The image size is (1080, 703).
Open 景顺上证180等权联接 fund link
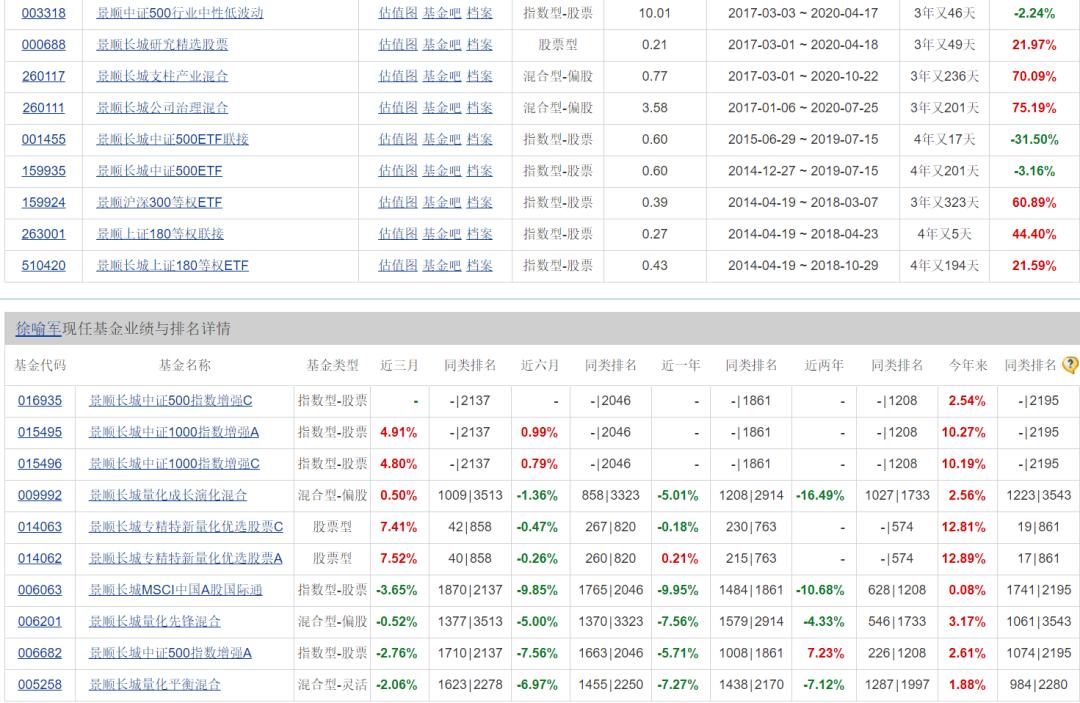point(160,234)
